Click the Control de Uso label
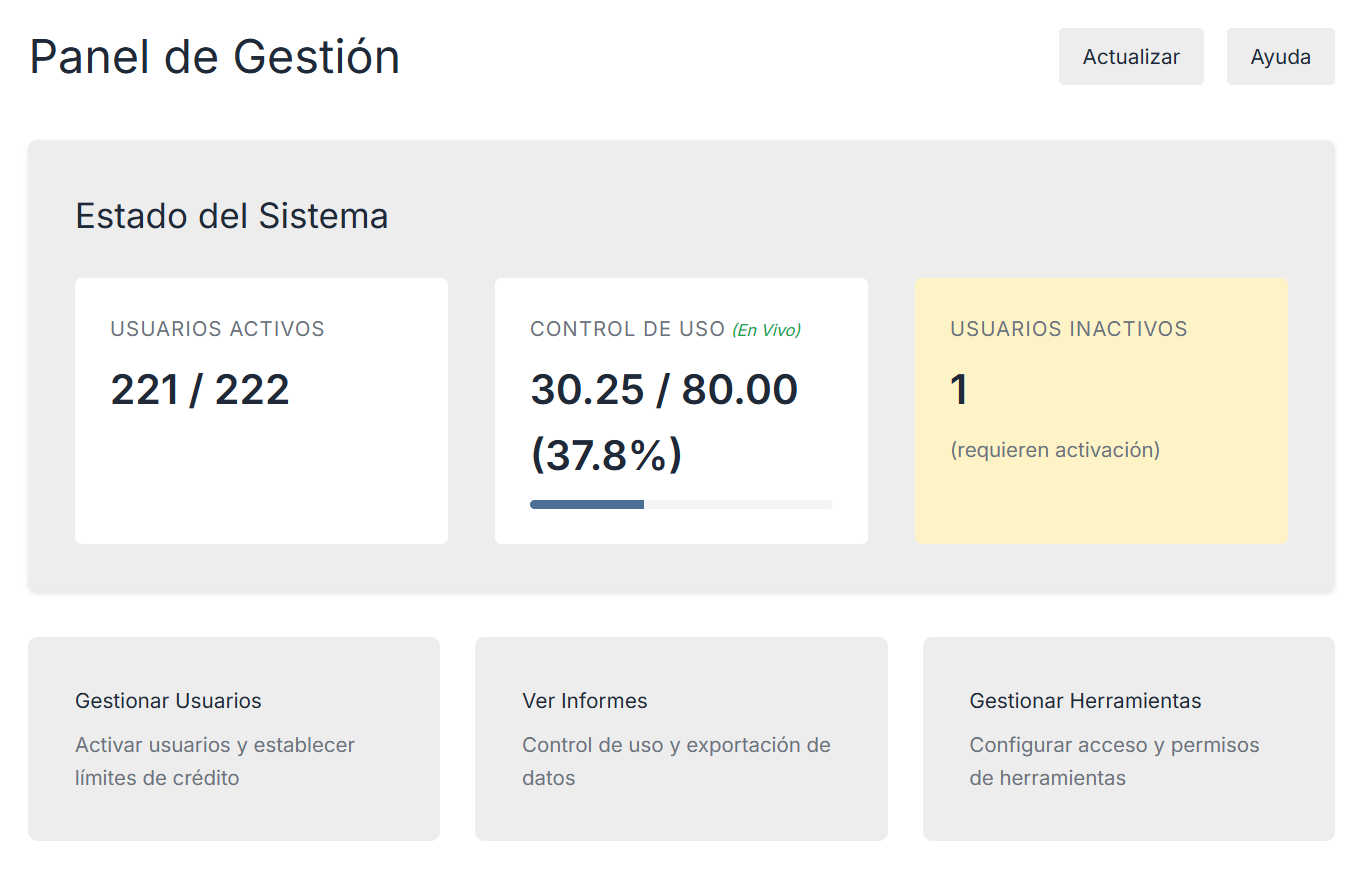This screenshot has height=878, width=1372. (x=627, y=329)
